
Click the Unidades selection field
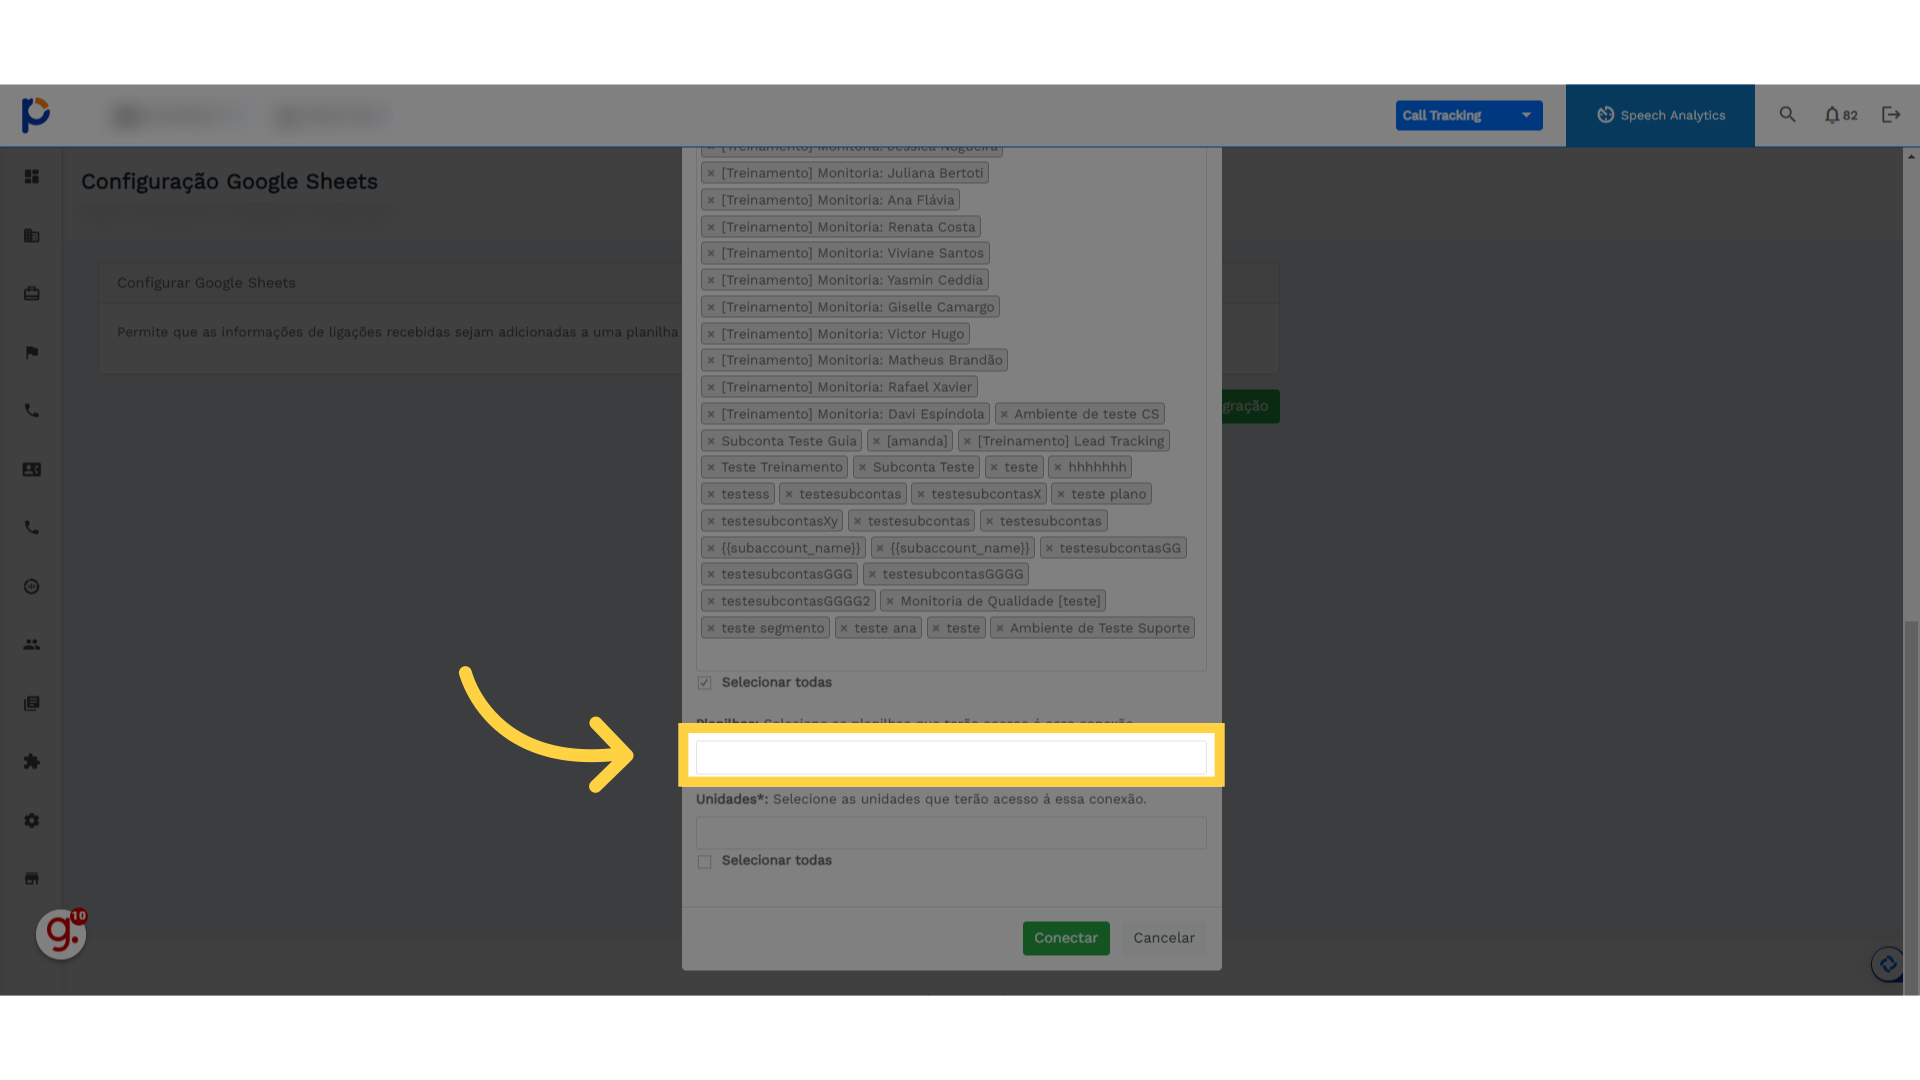tap(951, 833)
